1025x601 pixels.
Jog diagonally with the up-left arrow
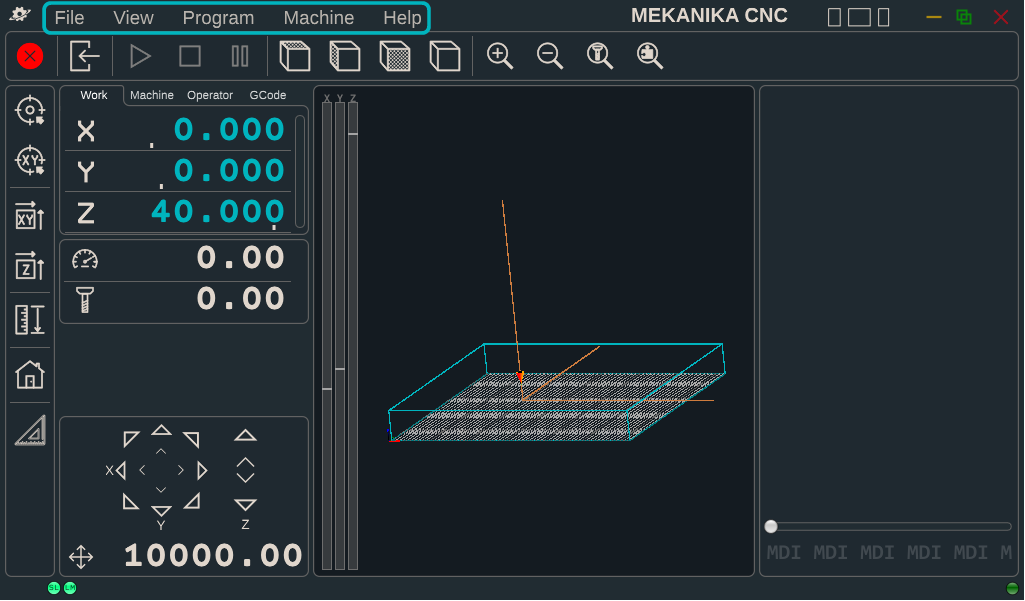tap(131, 439)
